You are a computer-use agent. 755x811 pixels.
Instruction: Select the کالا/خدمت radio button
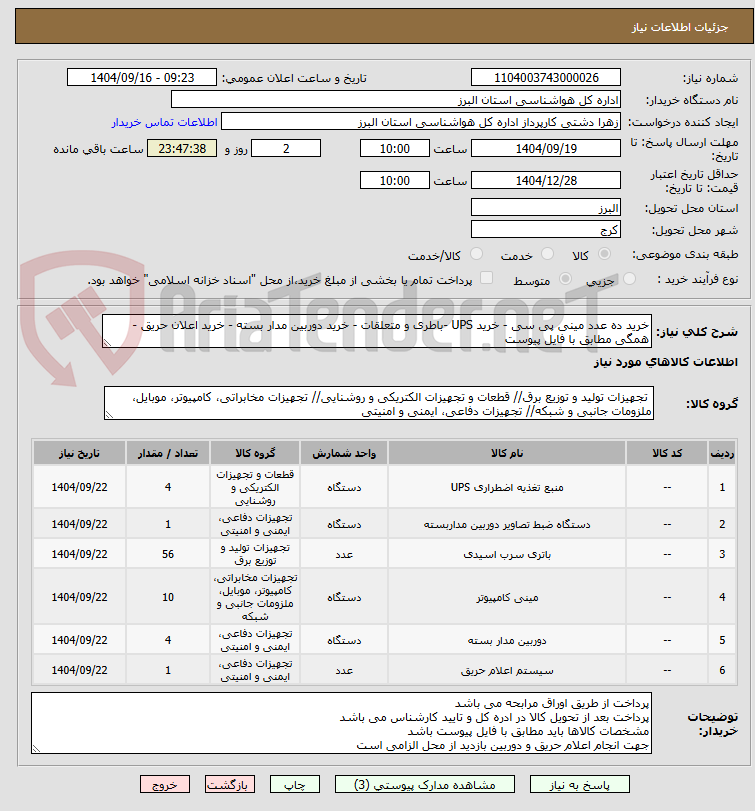[476, 254]
